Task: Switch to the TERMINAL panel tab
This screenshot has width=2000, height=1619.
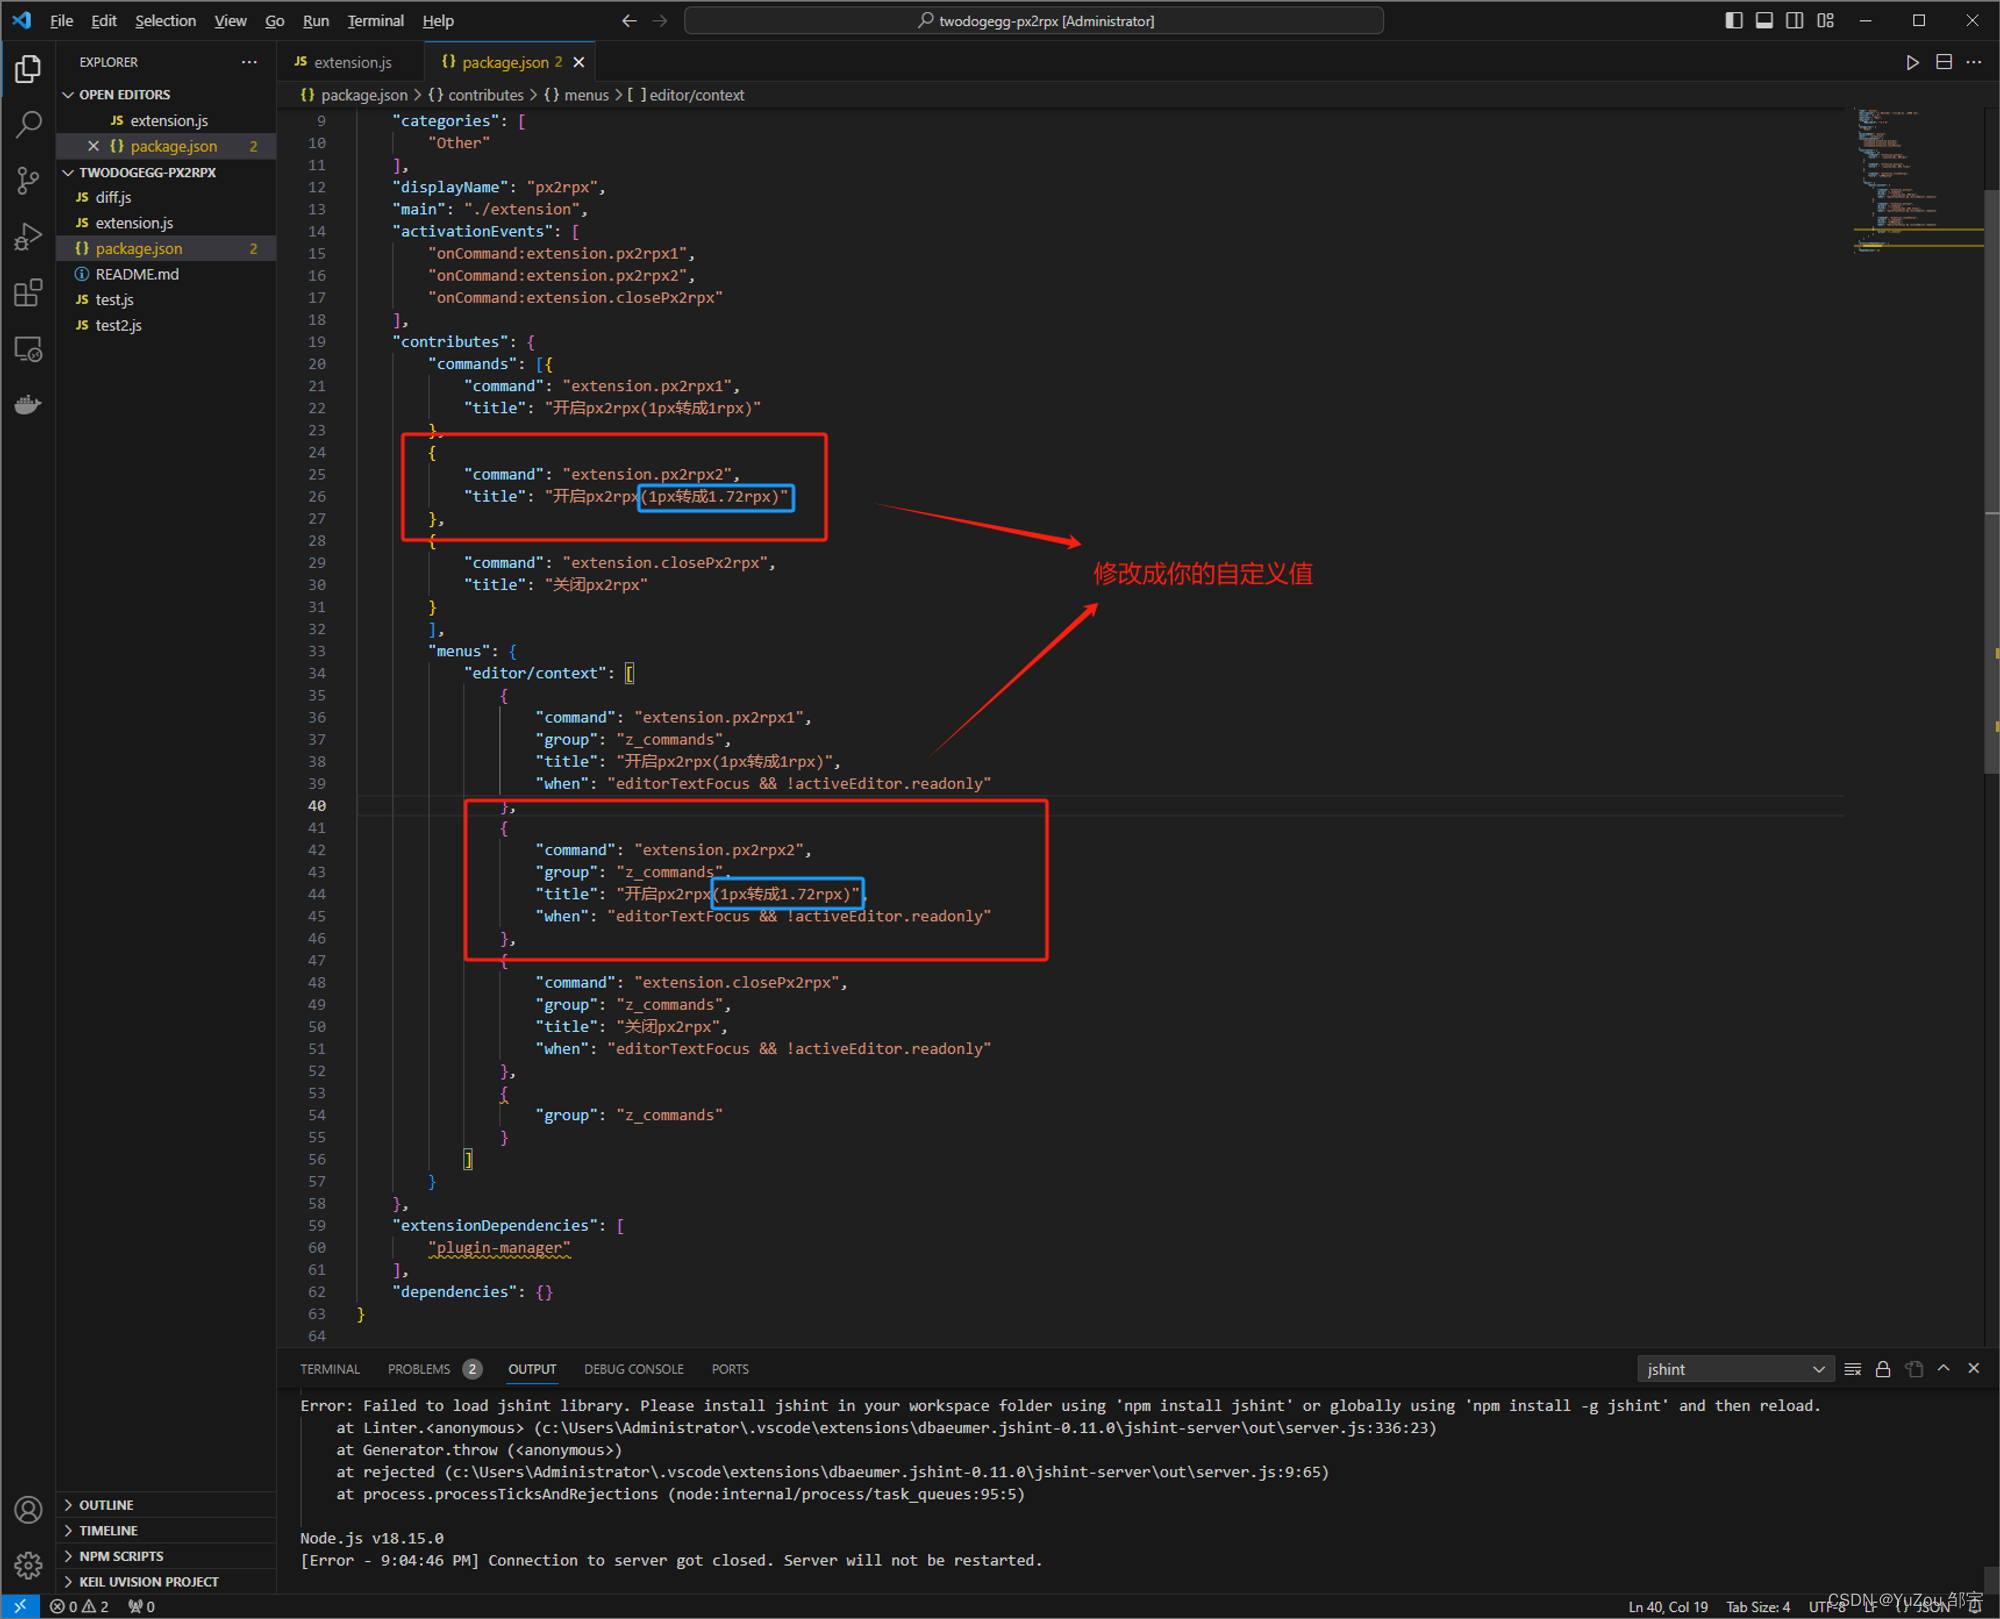Action: pyautogui.click(x=329, y=1369)
